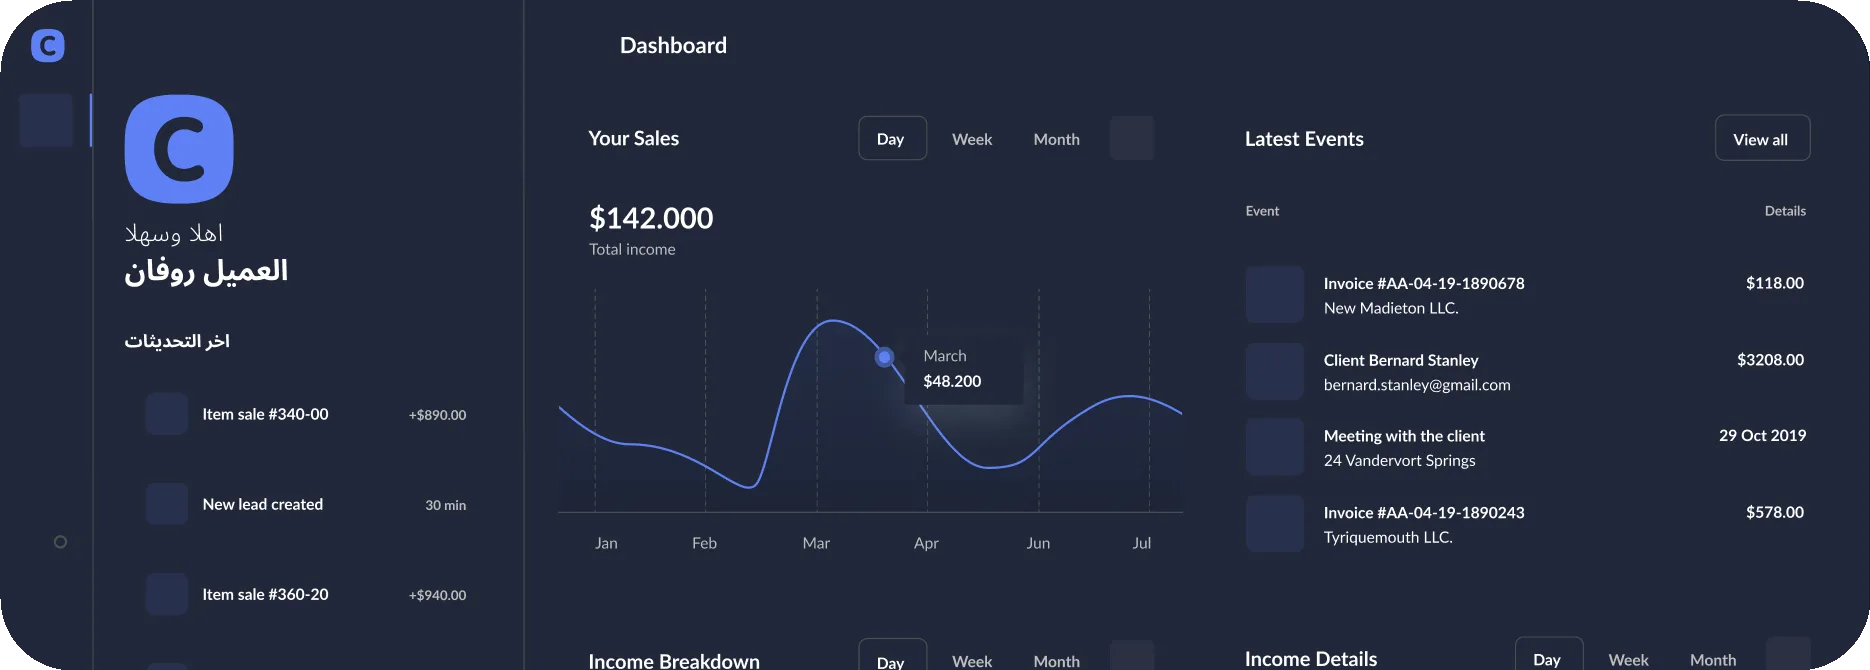Image resolution: width=1870 pixels, height=670 pixels.
Task: Click the View all button
Action: (x=1762, y=138)
